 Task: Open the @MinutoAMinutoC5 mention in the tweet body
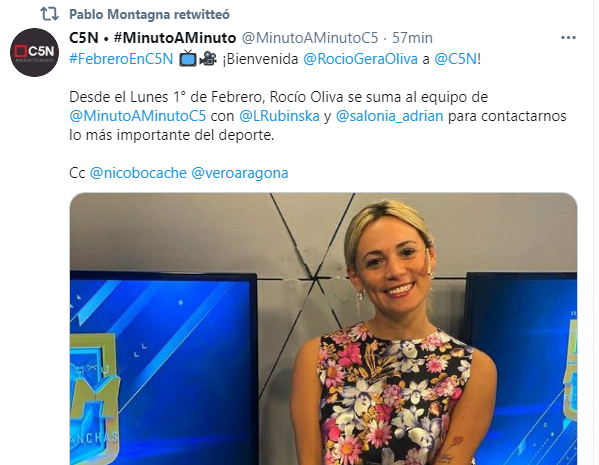pyautogui.click(x=138, y=116)
